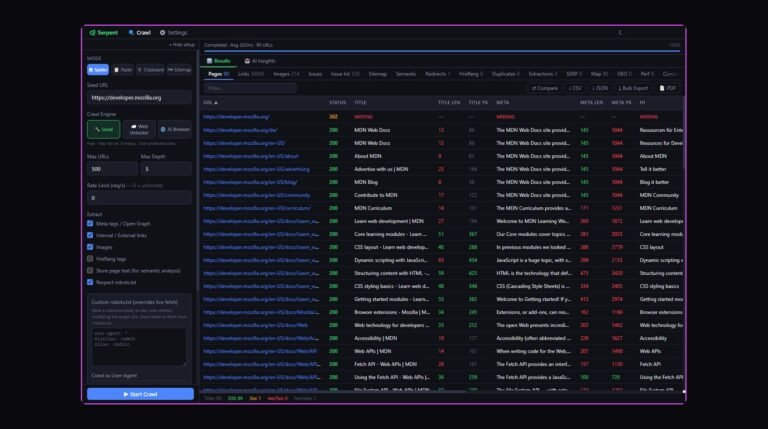Open the Hreflang sub-tab

click(x=471, y=74)
